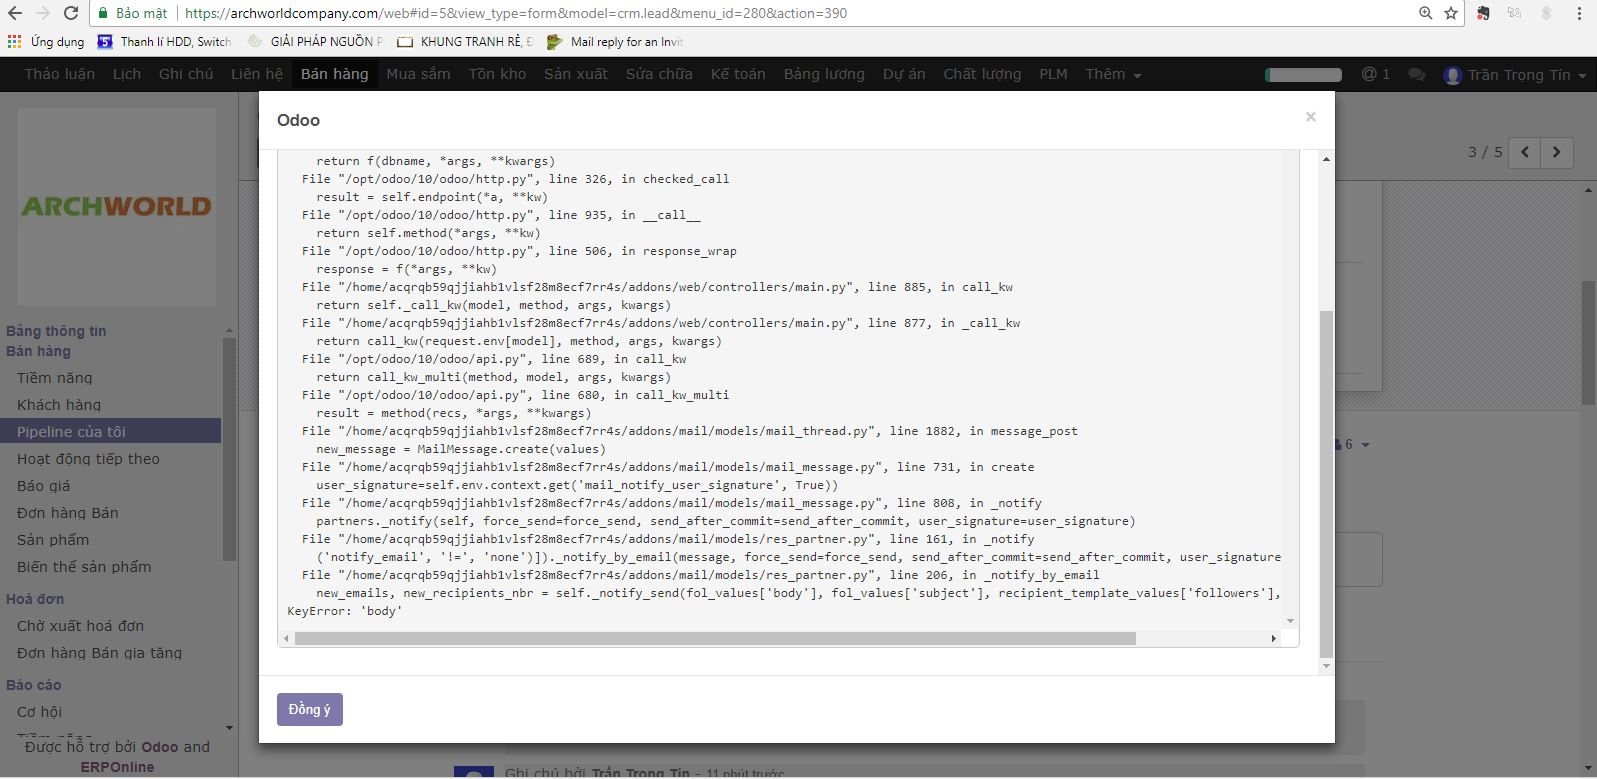Go to previous record arrow
Image resolution: width=1597 pixels, height=779 pixels.
(1525, 152)
